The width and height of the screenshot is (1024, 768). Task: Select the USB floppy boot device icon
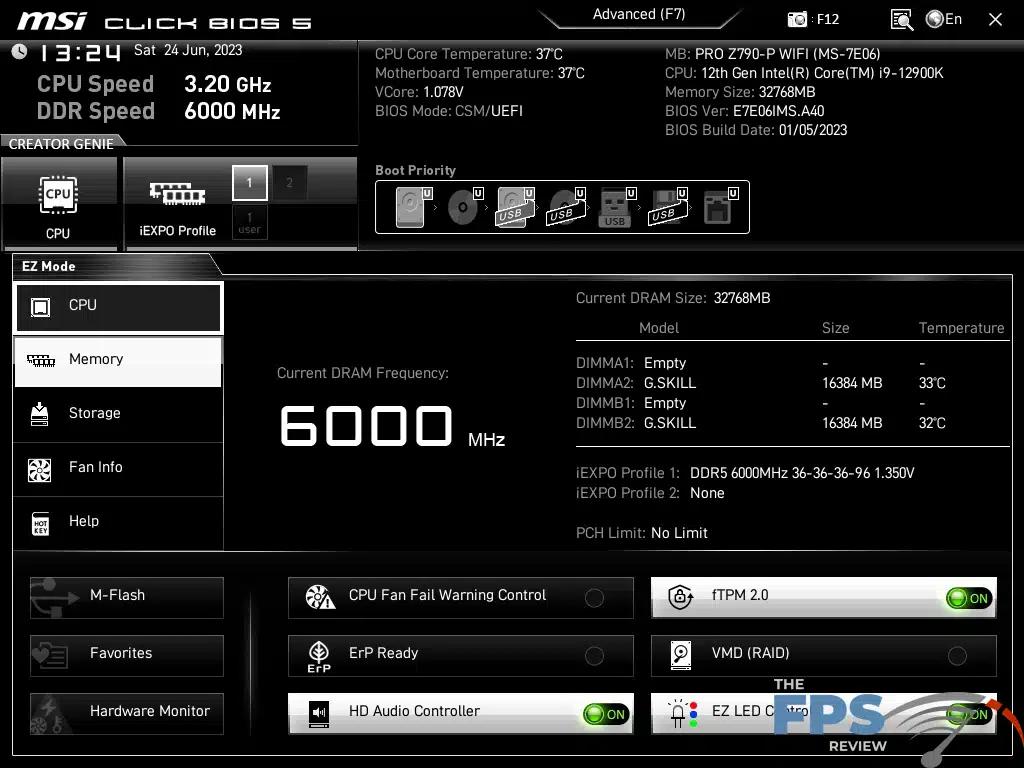coord(667,207)
